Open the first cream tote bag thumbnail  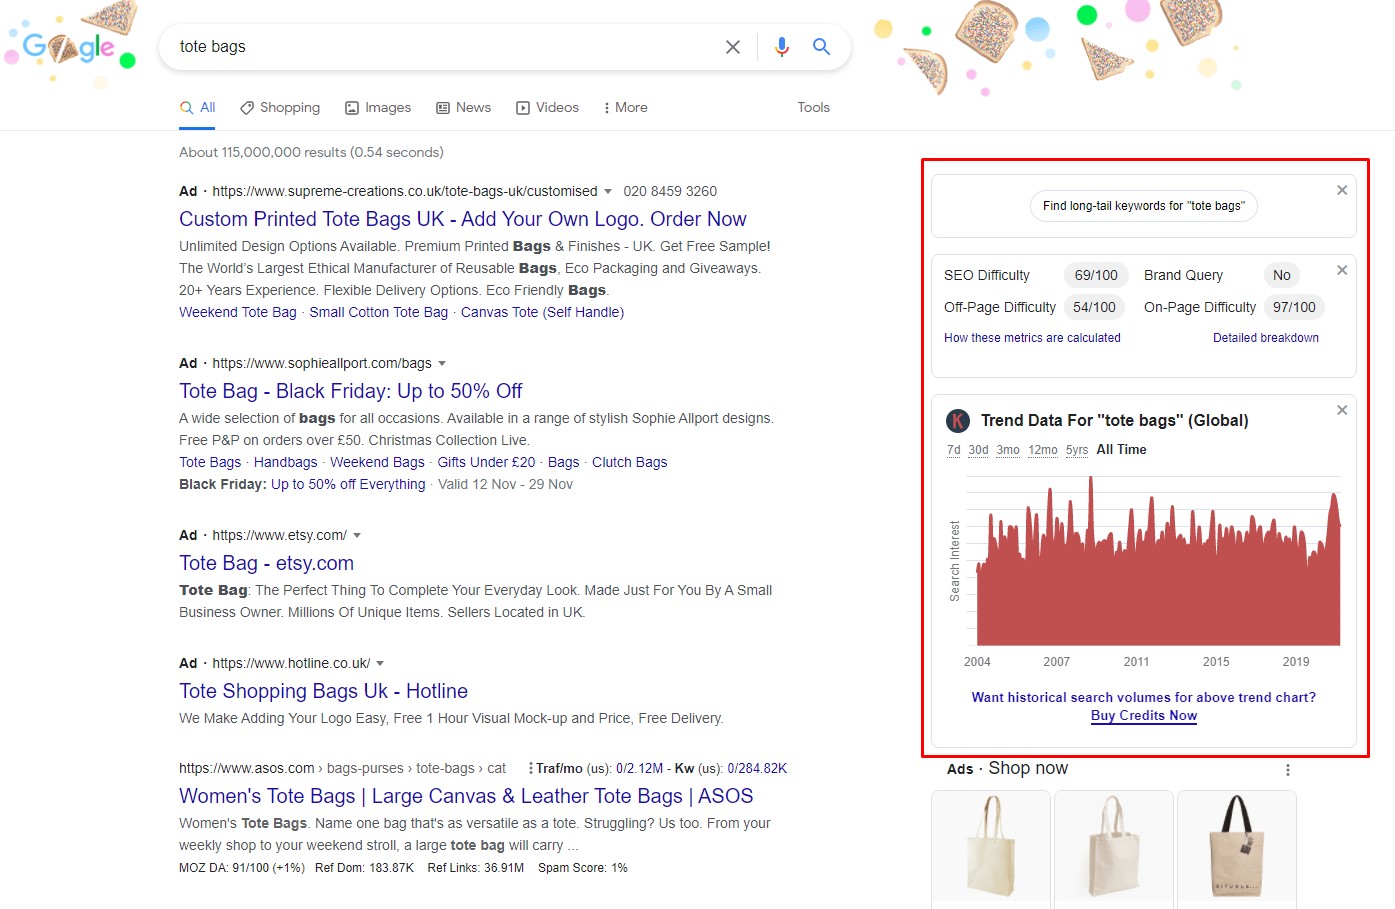point(991,848)
